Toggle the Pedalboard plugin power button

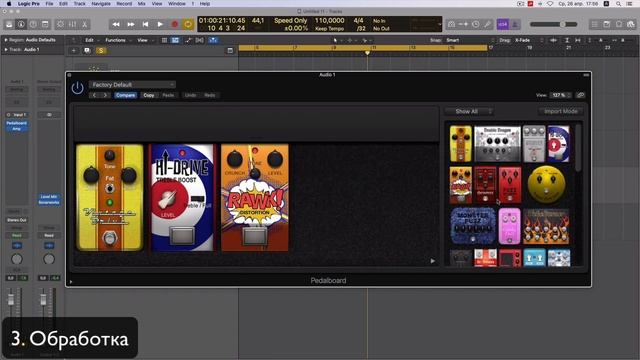pos(77,88)
